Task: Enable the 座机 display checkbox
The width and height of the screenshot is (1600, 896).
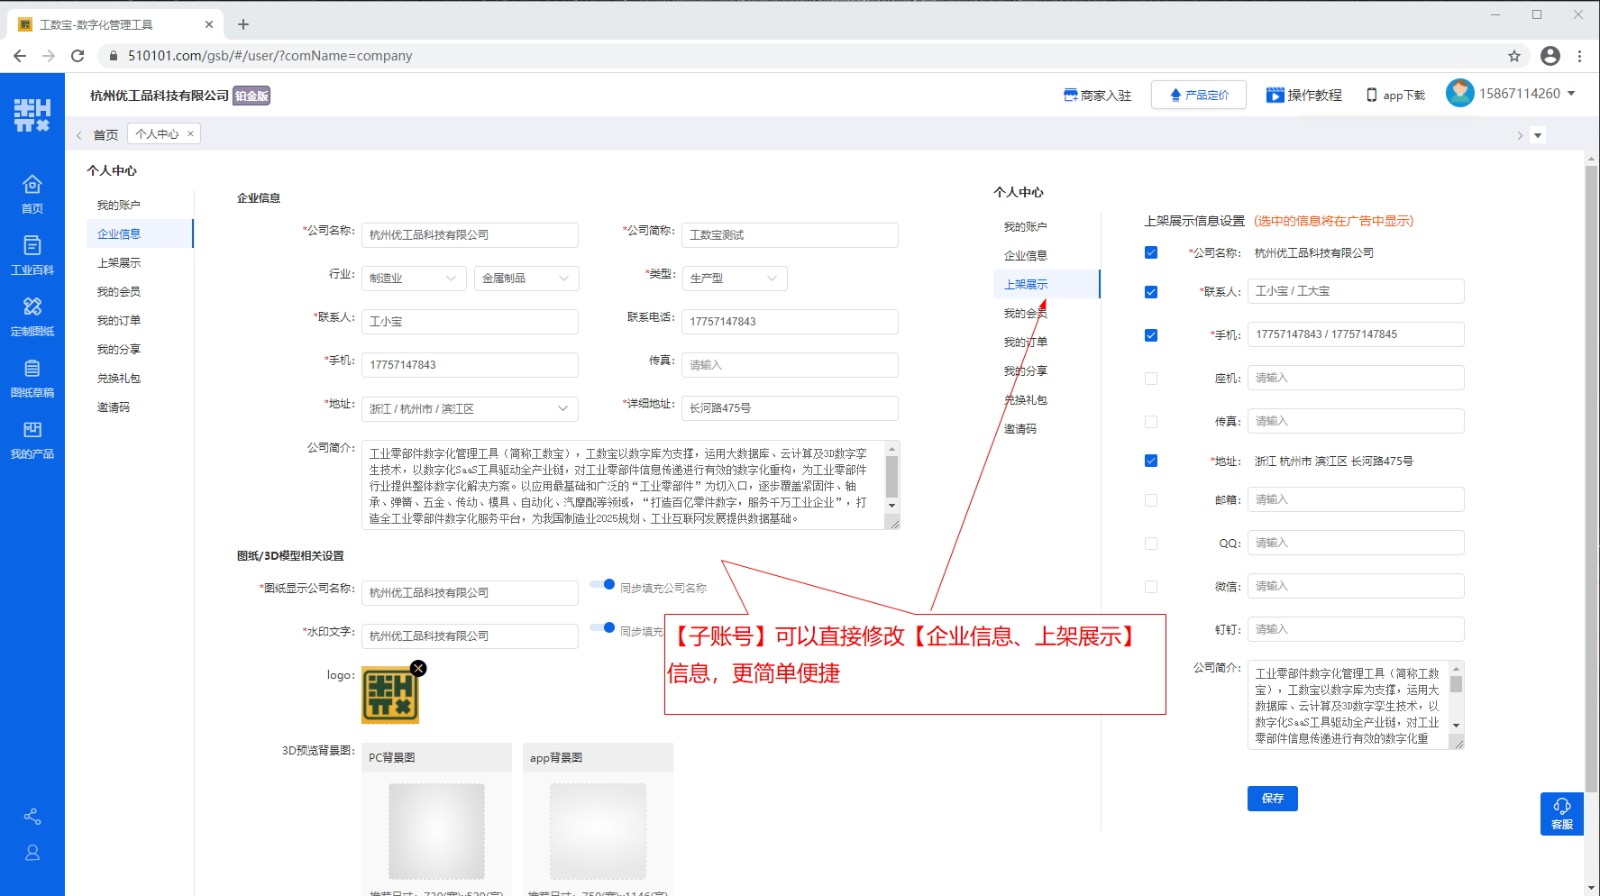Action: 1151,379
